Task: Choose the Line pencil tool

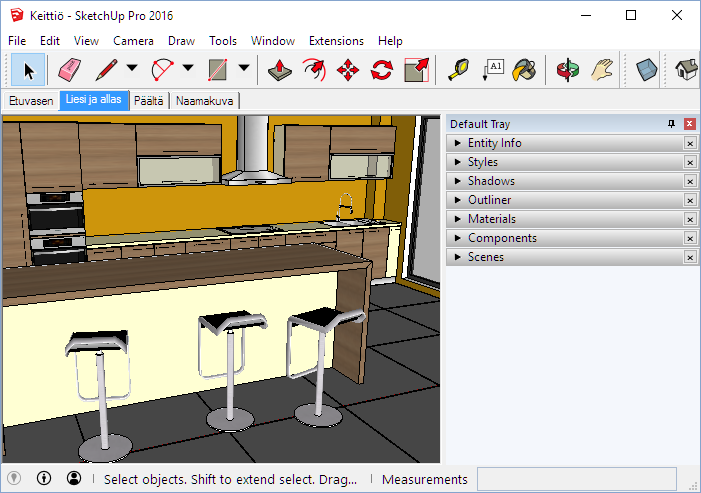Action: (x=106, y=70)
